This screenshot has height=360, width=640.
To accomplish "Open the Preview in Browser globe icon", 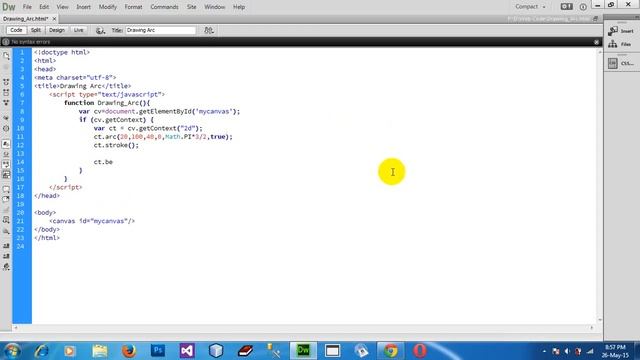I will (100, 30).
